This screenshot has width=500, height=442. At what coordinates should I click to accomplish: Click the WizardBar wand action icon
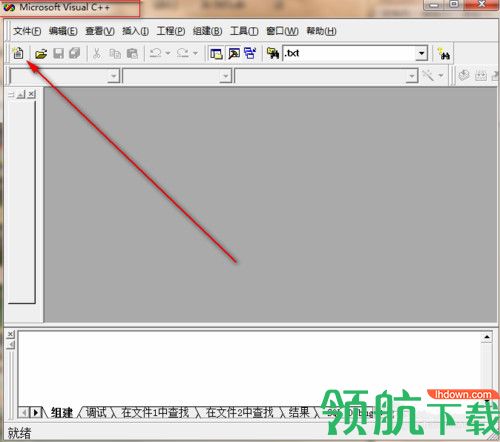[x=428, y=76]
